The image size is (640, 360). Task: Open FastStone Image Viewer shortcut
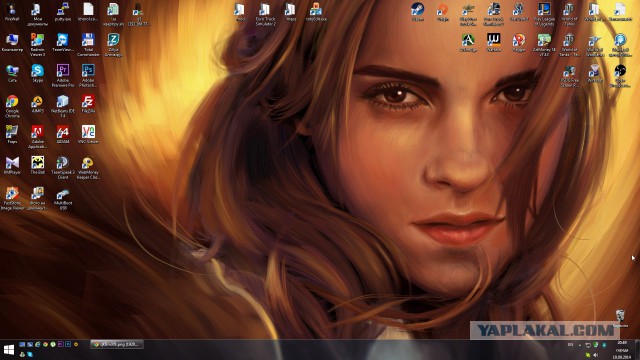tap(12, 198)
